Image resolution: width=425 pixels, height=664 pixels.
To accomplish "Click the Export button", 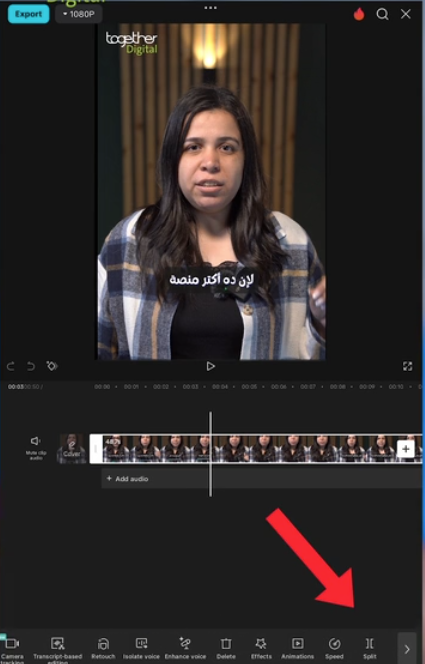I will click(x=28, y=14).
